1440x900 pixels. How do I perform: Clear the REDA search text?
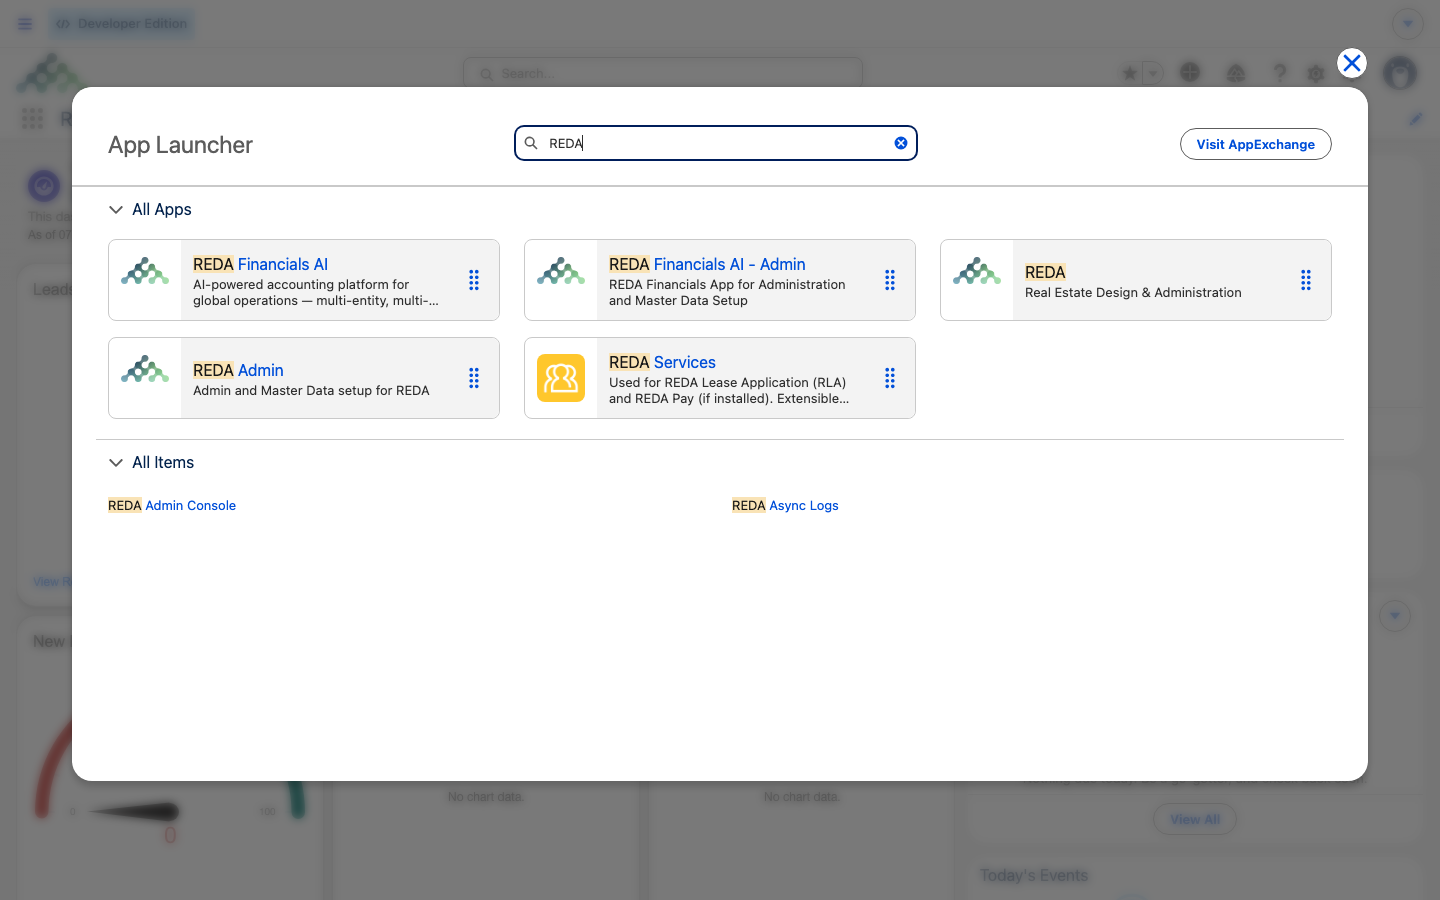tap(901, 143)
